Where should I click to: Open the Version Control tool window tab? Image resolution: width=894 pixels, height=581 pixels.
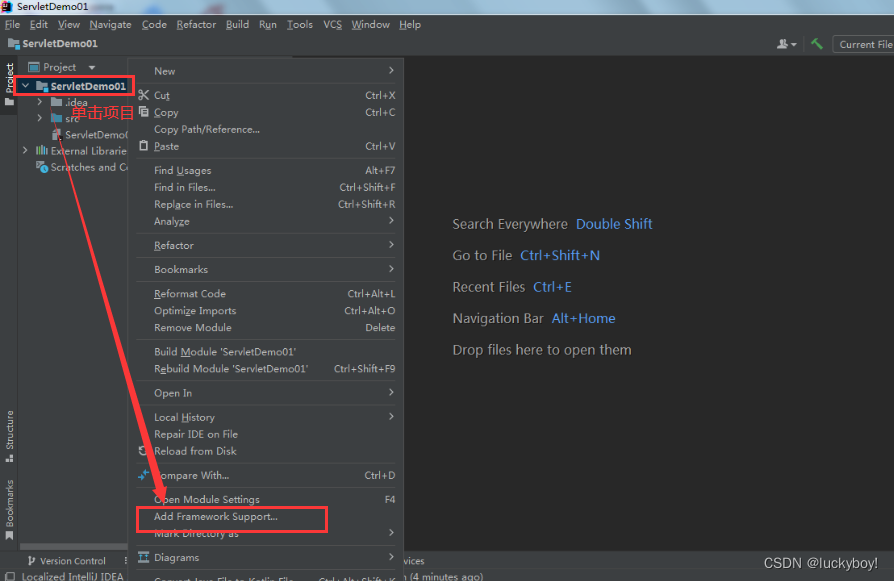coord(67,560)
